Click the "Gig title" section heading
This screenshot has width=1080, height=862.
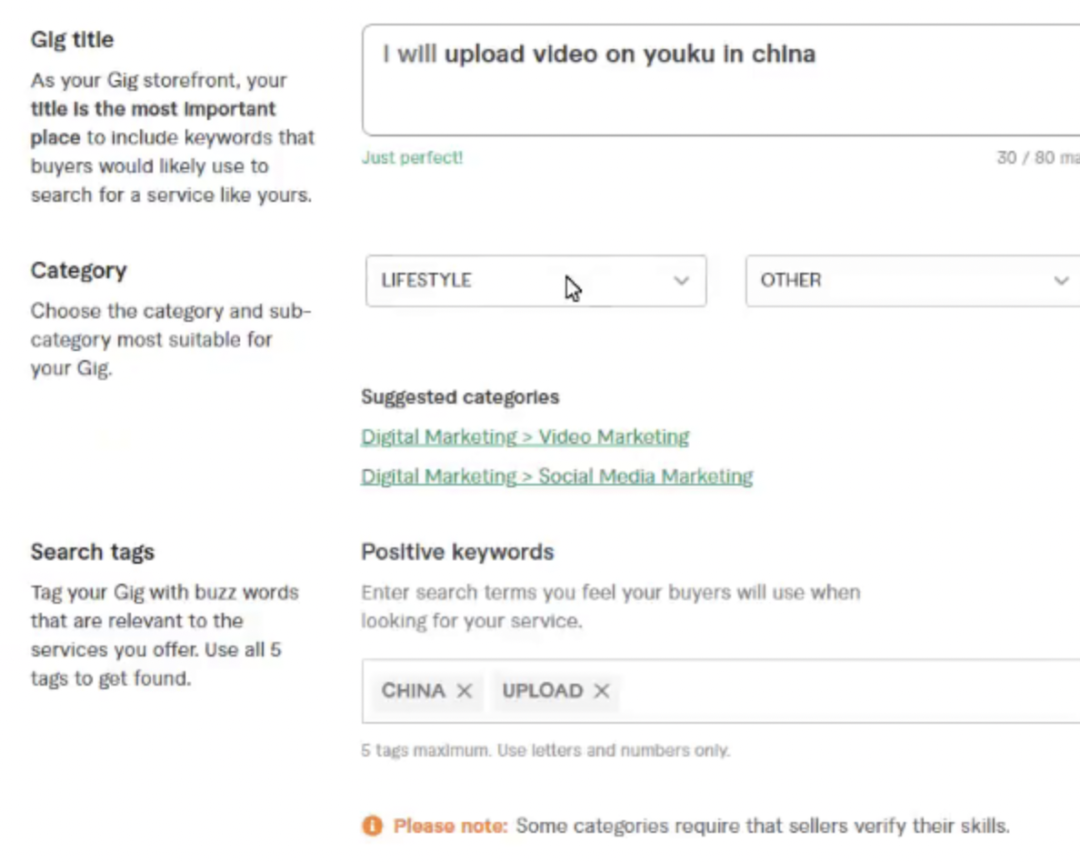coord(72,40)
